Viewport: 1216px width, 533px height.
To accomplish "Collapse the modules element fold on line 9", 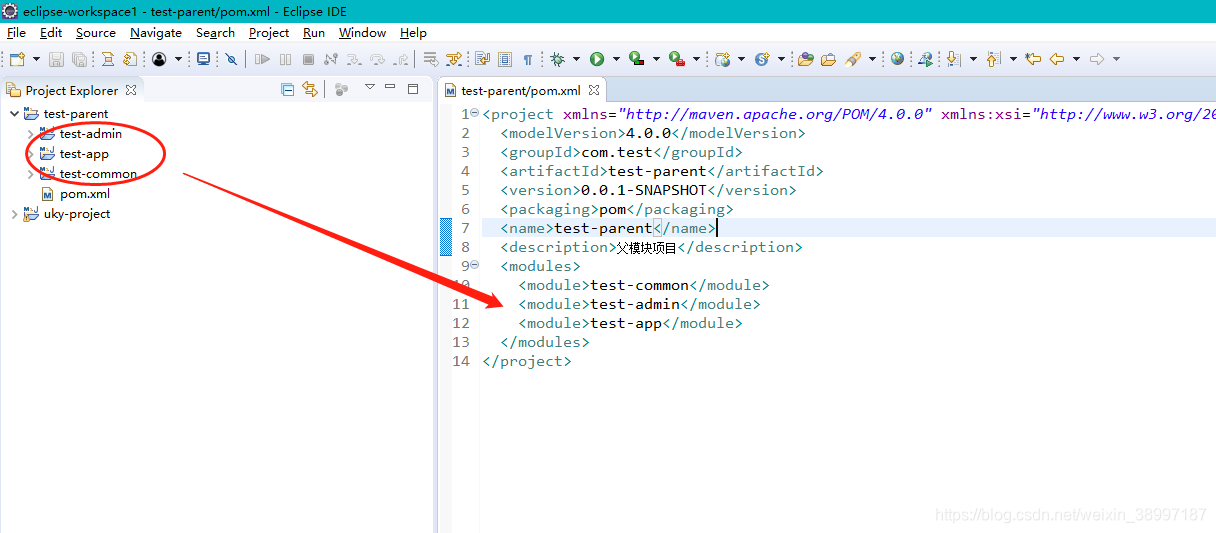I will click(474, 265).
